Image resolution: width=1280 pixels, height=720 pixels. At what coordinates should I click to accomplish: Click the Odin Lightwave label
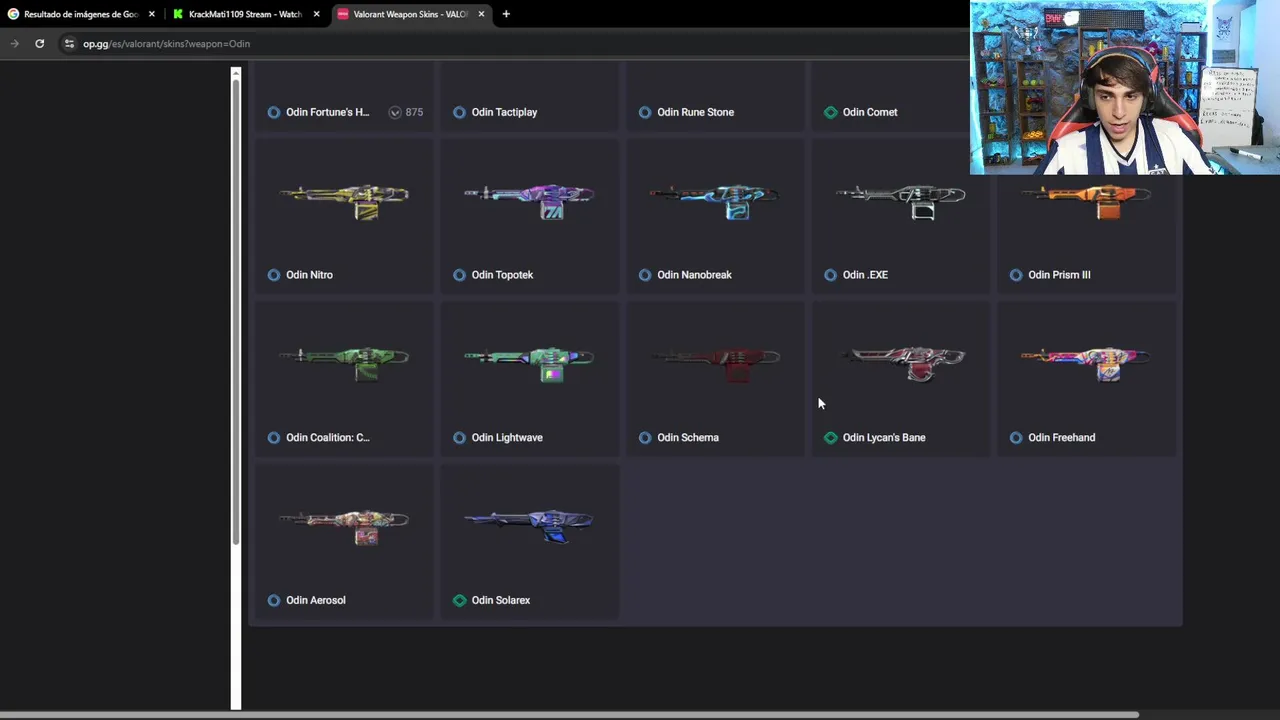(x=507, y=438)
